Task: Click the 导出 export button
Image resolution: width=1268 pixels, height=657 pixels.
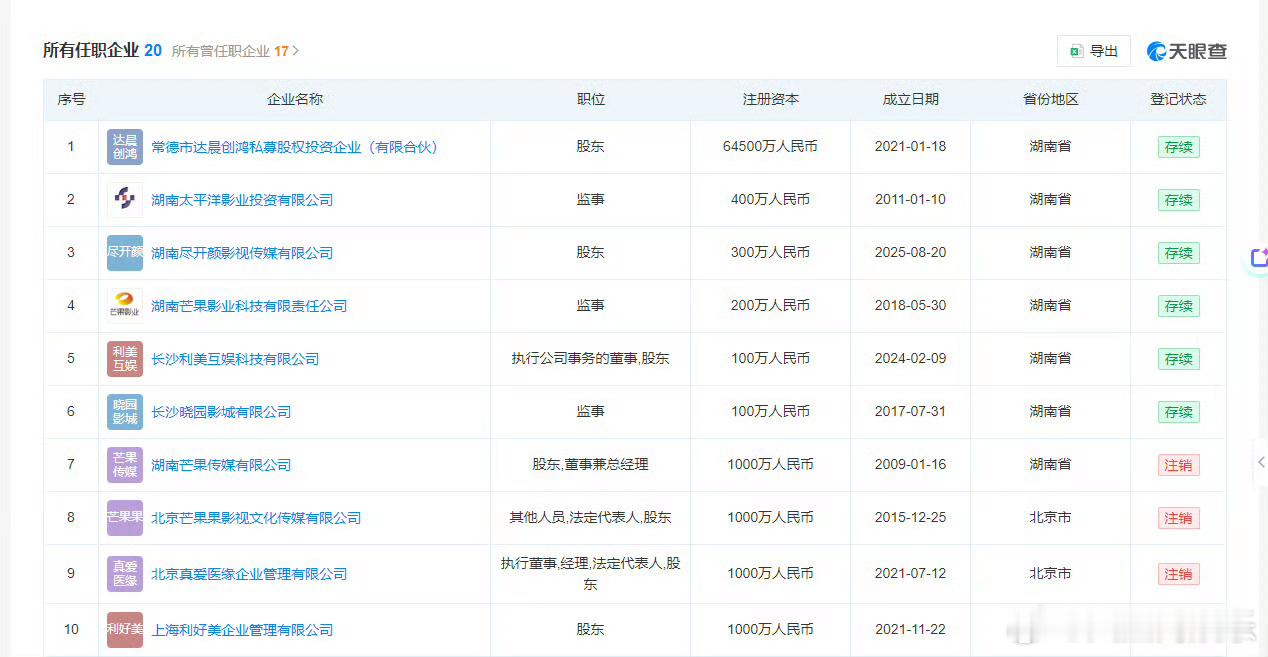Action: pos(1094,50)
